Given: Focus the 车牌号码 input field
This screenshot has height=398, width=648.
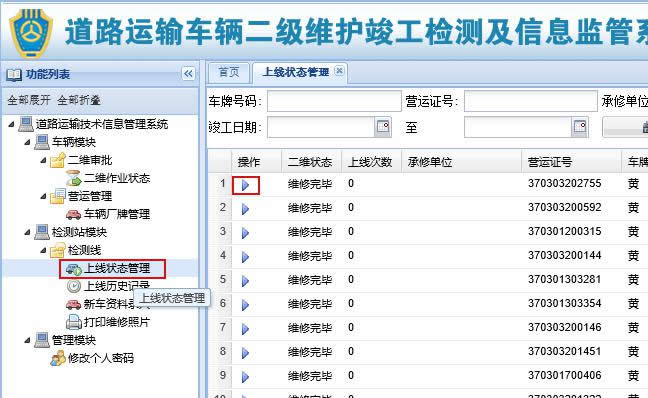Looking at the screenshot, I should 334,101.
